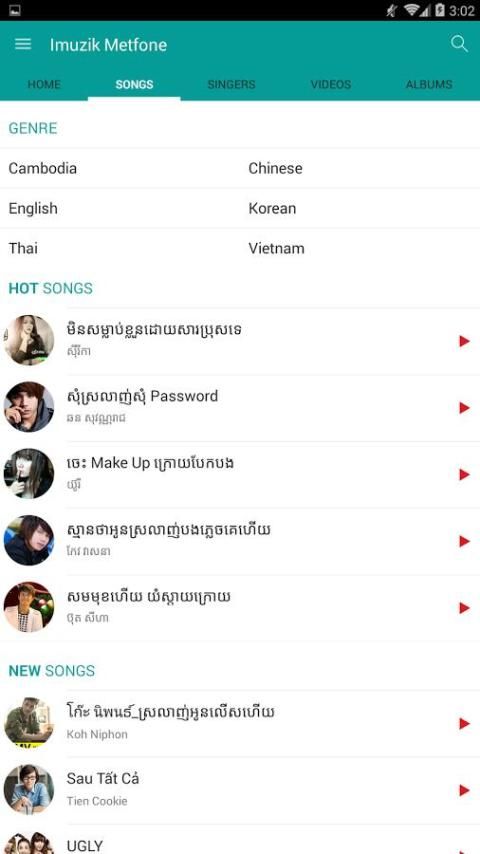The image size is (480, 854).
Task: Play the fifth hot song with red arrow
Action: click(x=464, y=608)
